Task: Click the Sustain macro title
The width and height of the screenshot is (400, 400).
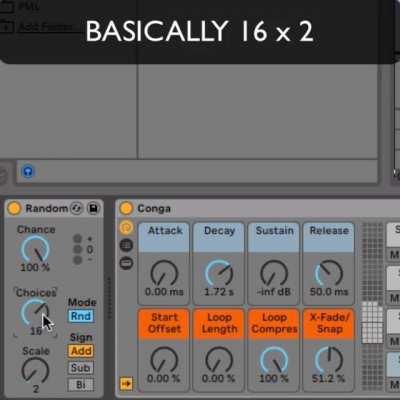Action: tap(274, 231)
